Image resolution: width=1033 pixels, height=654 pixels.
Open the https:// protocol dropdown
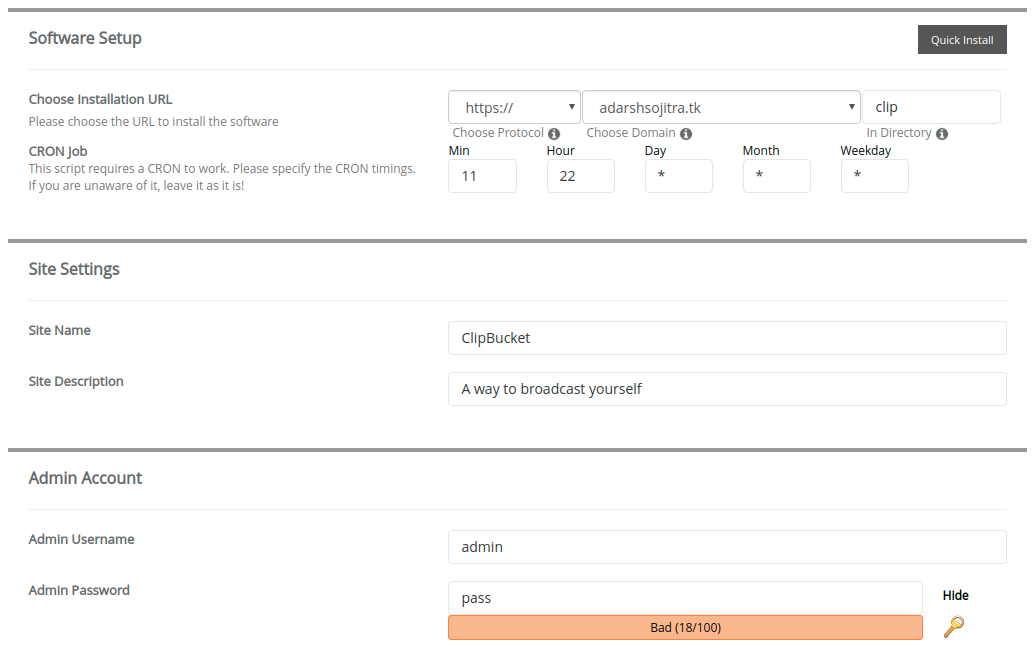515,107
